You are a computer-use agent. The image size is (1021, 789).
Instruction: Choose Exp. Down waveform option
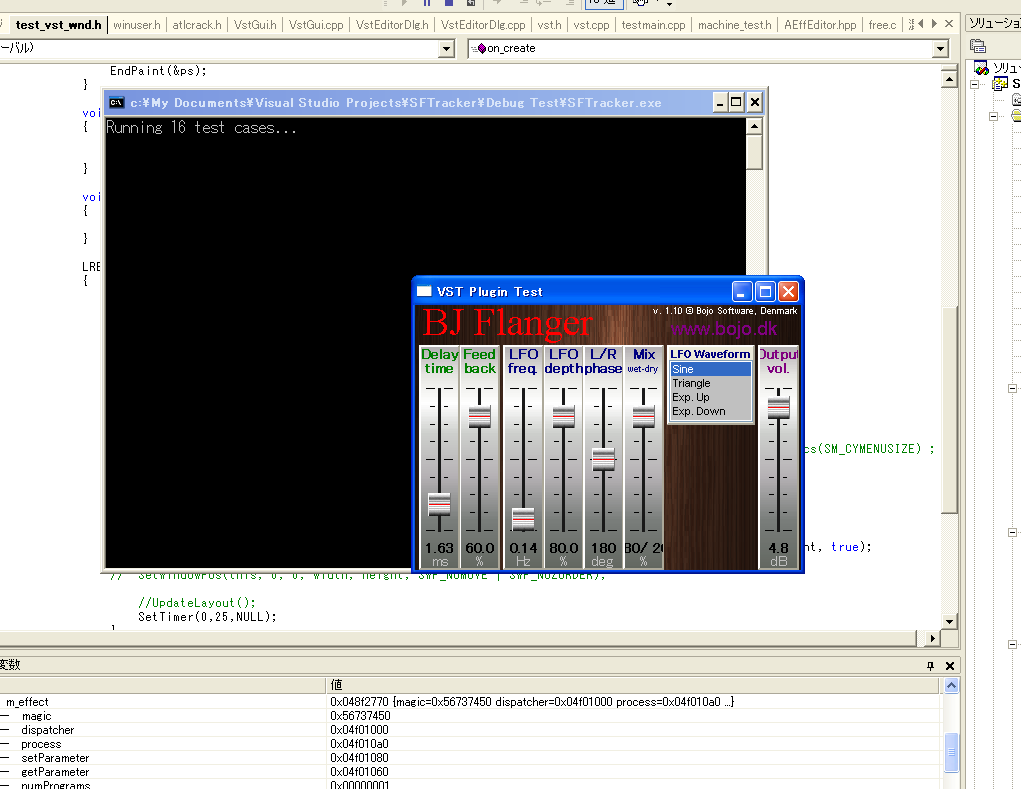pyautogui.click(x=698, y=411)
